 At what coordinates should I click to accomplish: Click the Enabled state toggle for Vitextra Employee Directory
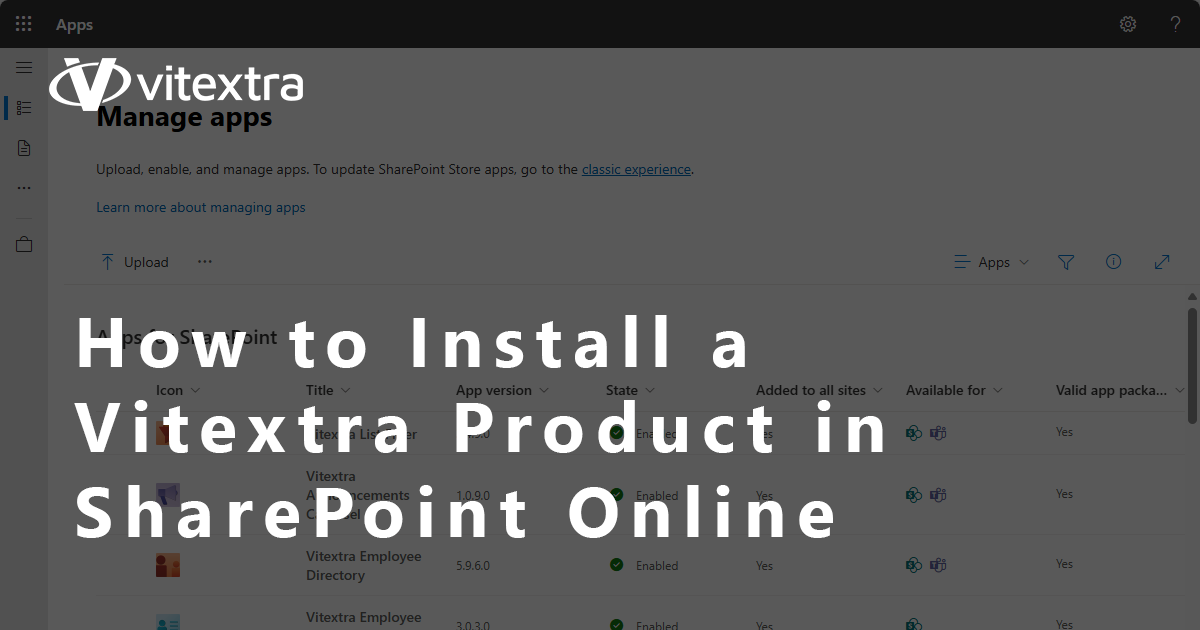(617, 565)
